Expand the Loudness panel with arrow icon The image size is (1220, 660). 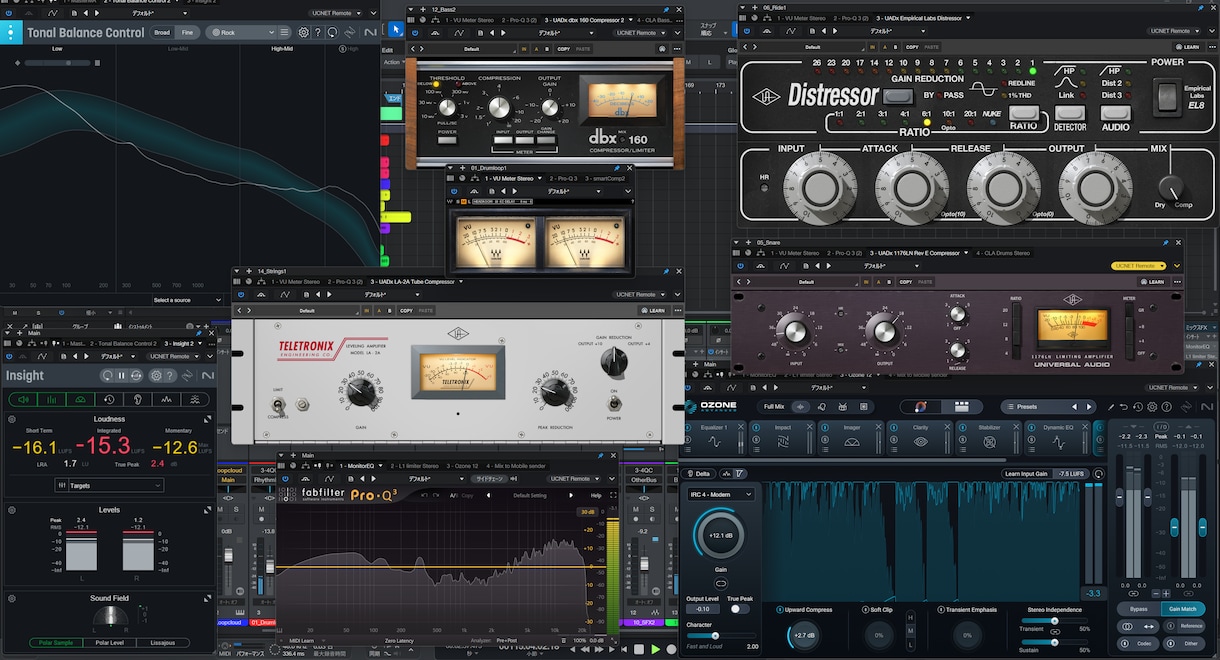click(208, 420)
